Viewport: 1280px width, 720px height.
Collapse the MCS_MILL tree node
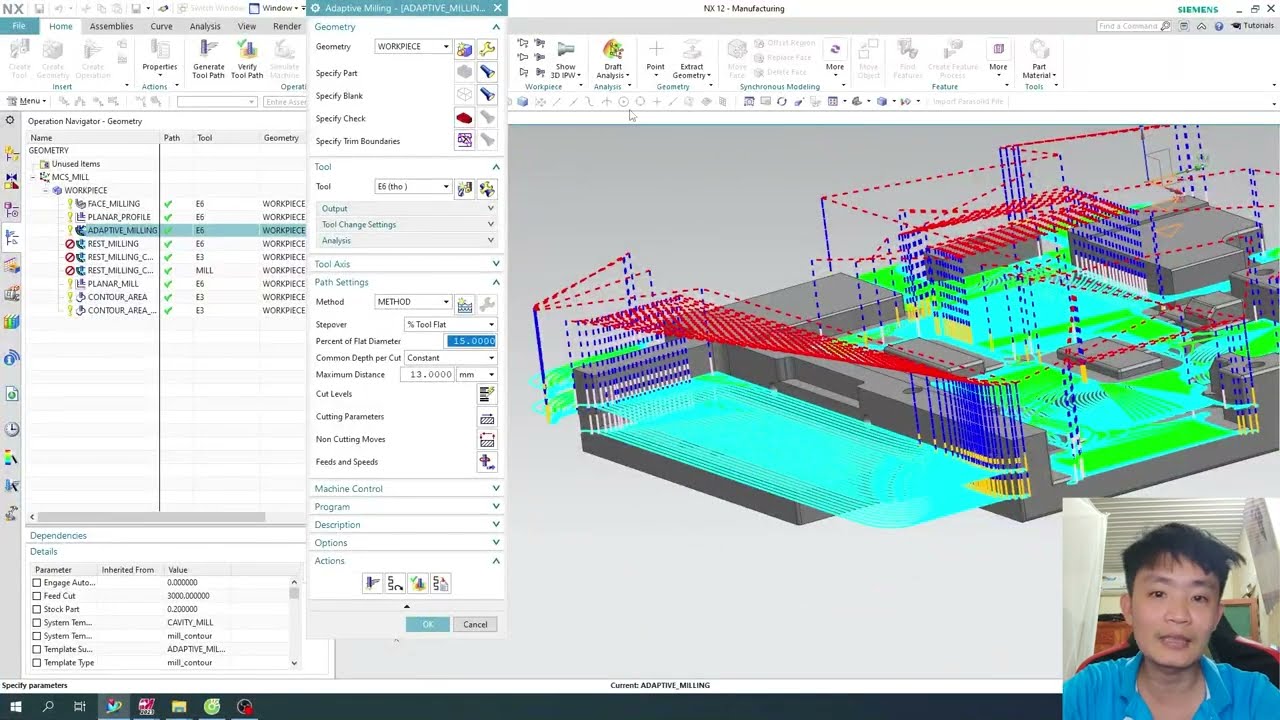(33, 177)
